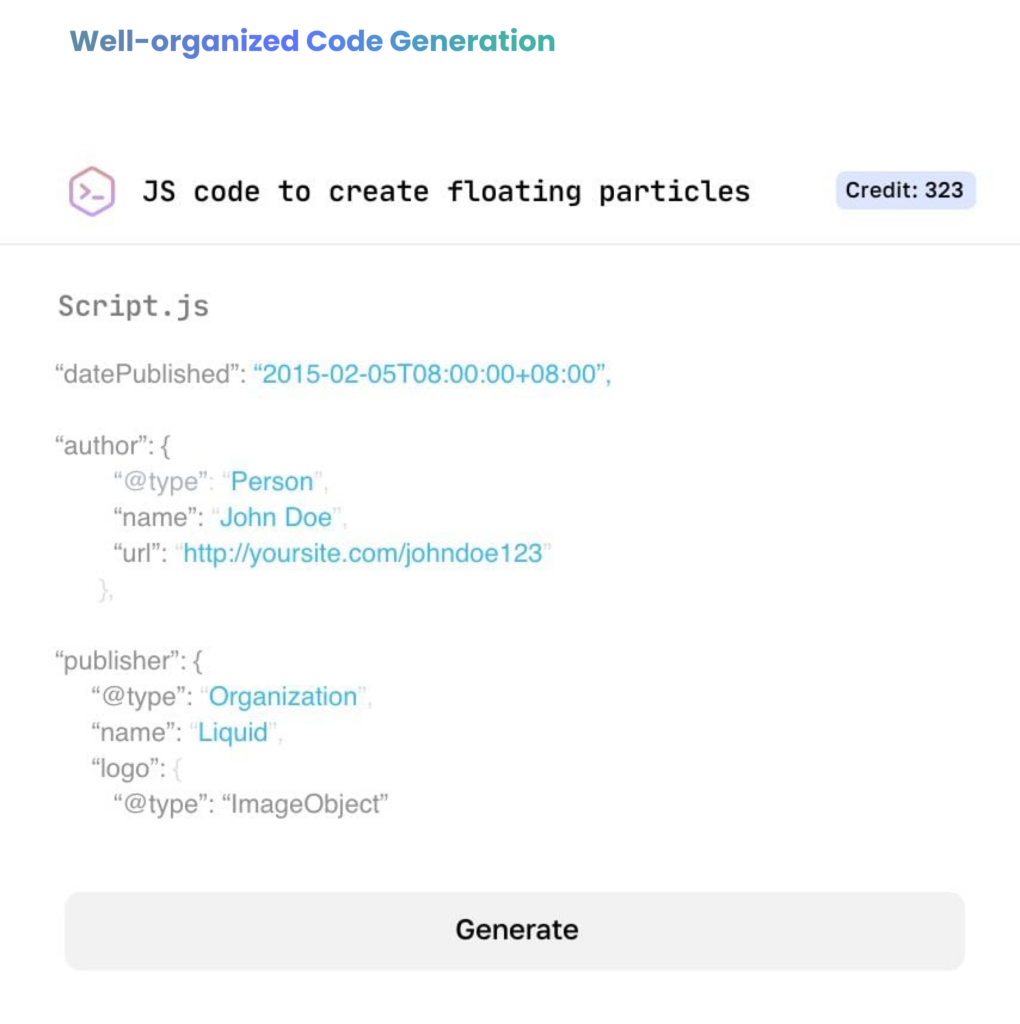Click the 'Well-organized Code Generation' heading

tap(312, 42)
